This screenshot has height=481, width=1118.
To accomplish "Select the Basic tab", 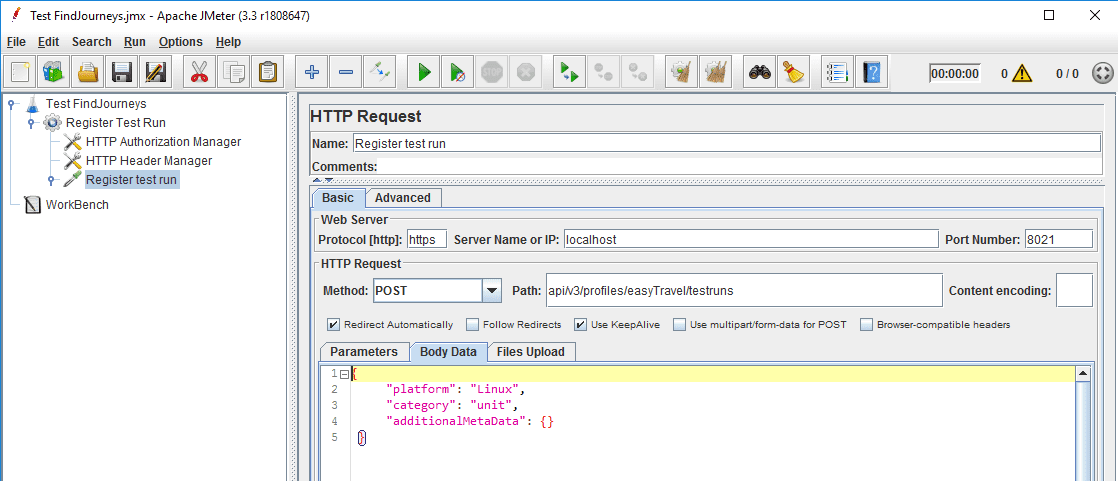I will [x=338, y=198].
